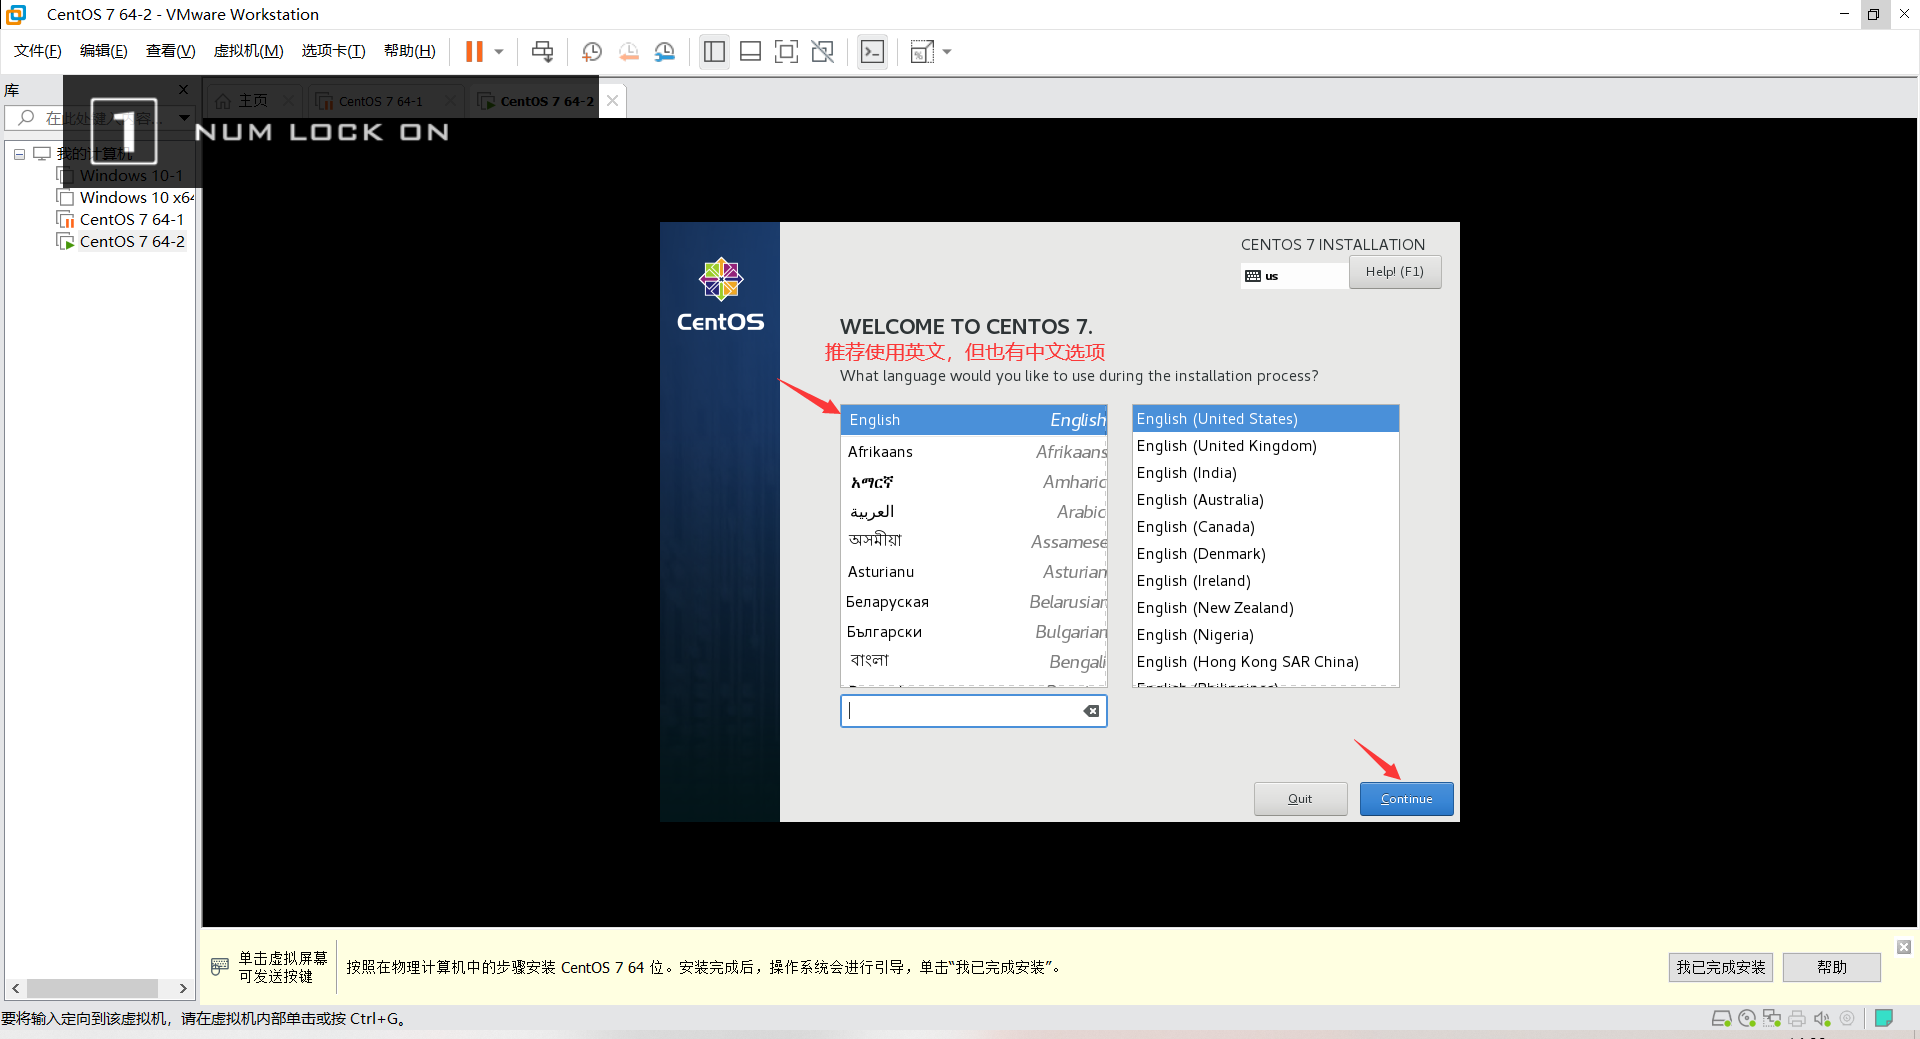1920x1039 pixels.
Task: Open the 帮助(H) menu
Action: pos(410,51)
